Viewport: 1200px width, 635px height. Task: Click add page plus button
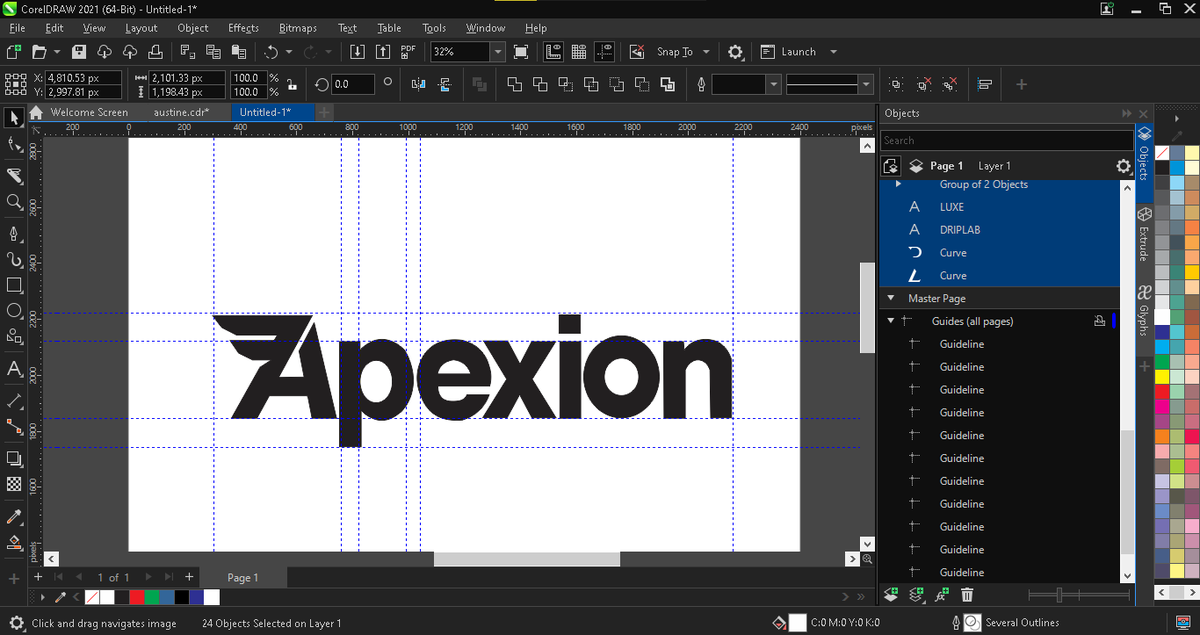[189, 577]
